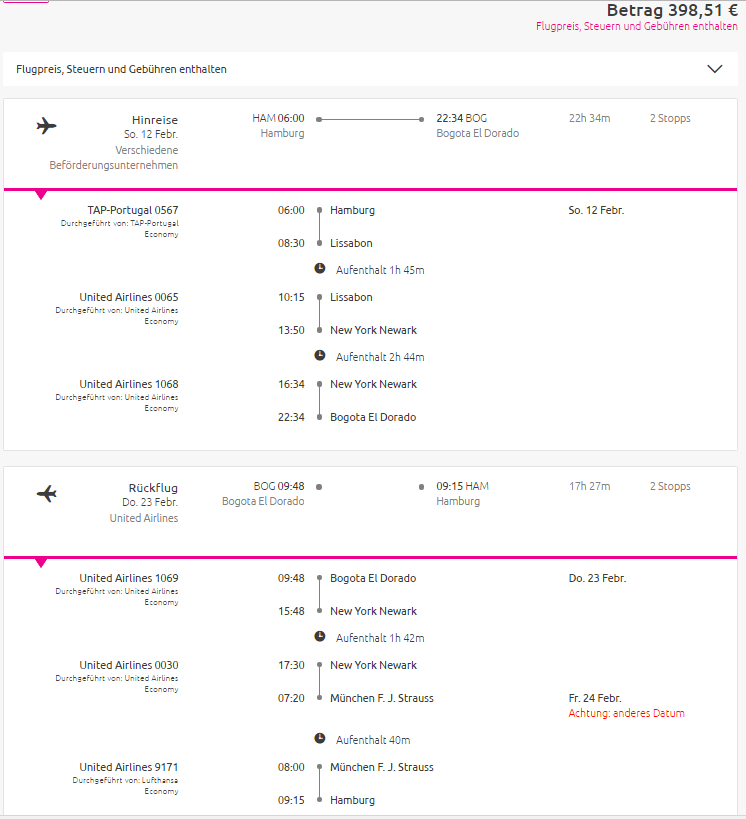Click the clock icon beside Aufenthalt 40m

point(320,739)
